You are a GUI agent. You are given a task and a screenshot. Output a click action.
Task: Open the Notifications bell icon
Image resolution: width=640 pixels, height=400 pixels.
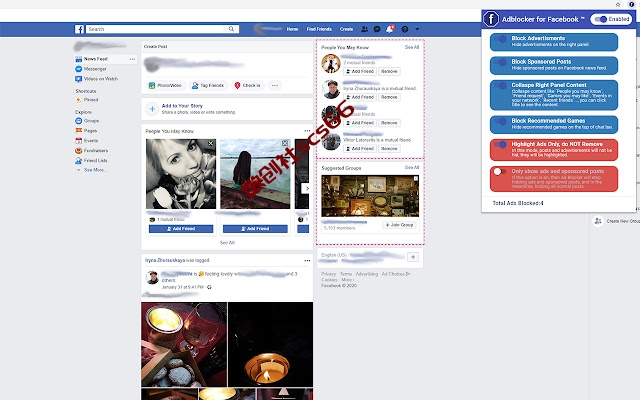[390, 29]
